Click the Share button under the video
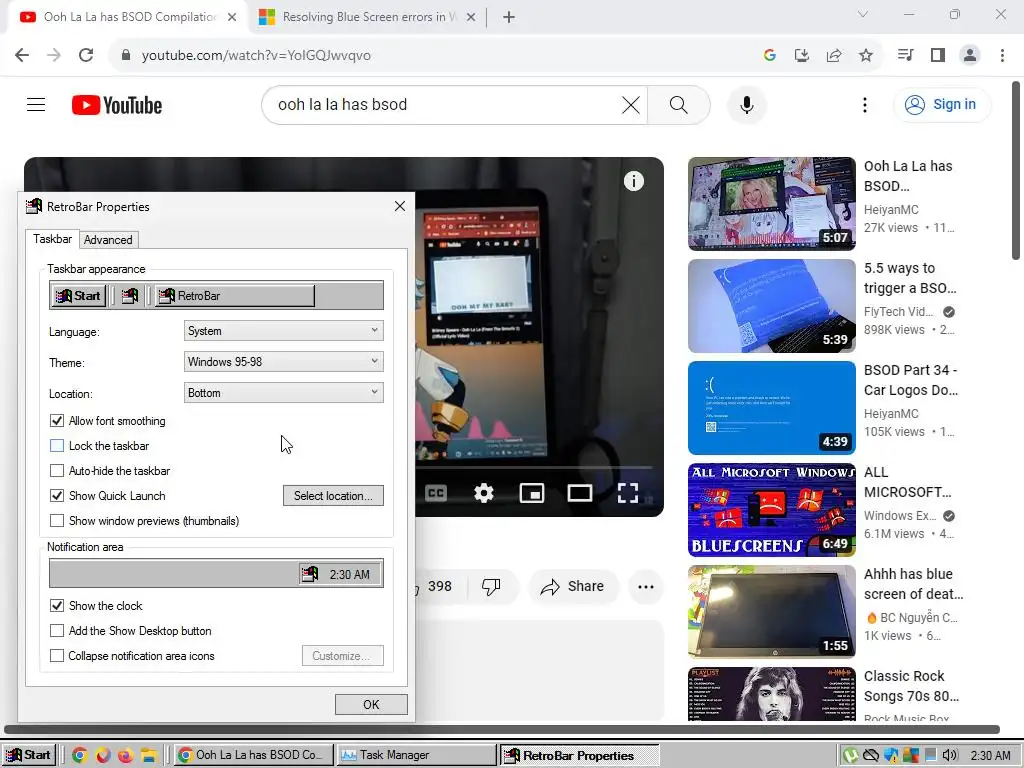 point(572,586)
